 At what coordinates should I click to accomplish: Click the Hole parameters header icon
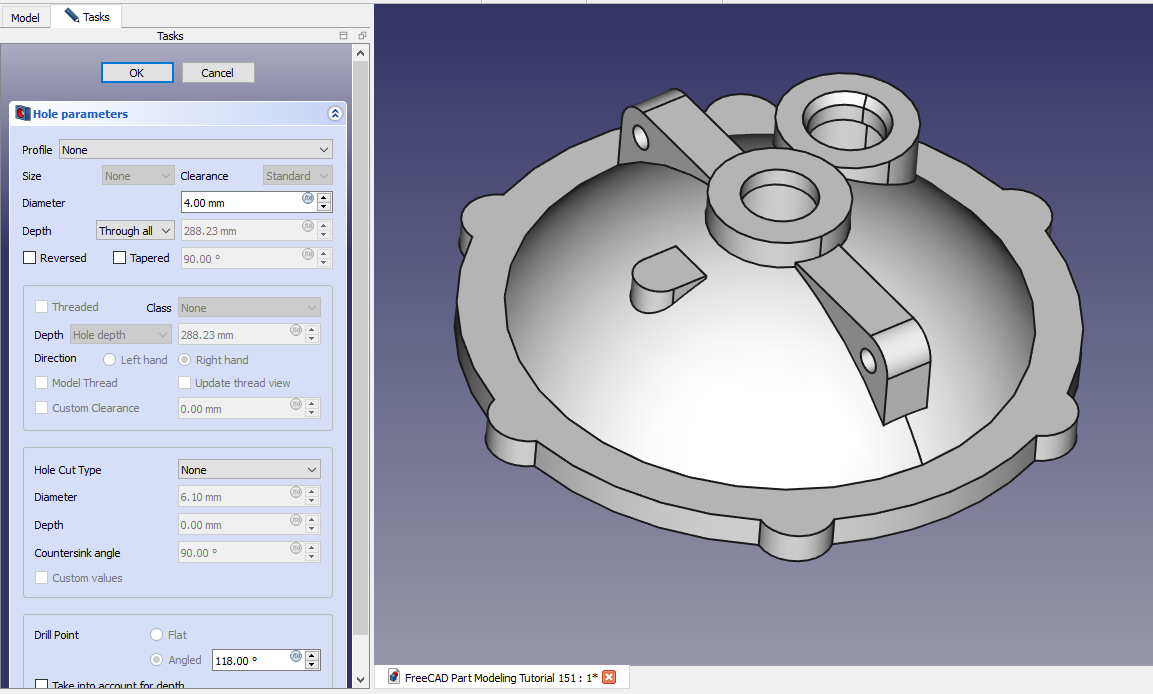point(22,114)
